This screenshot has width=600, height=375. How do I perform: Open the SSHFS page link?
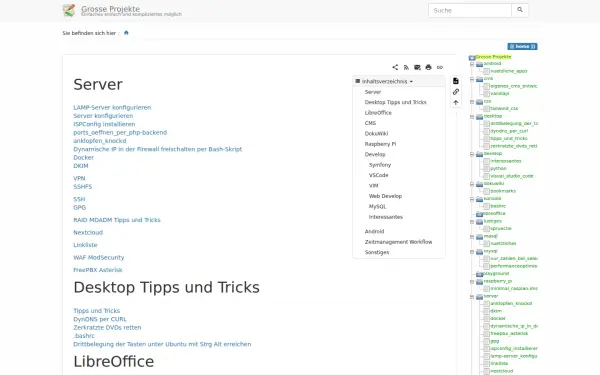83,187
